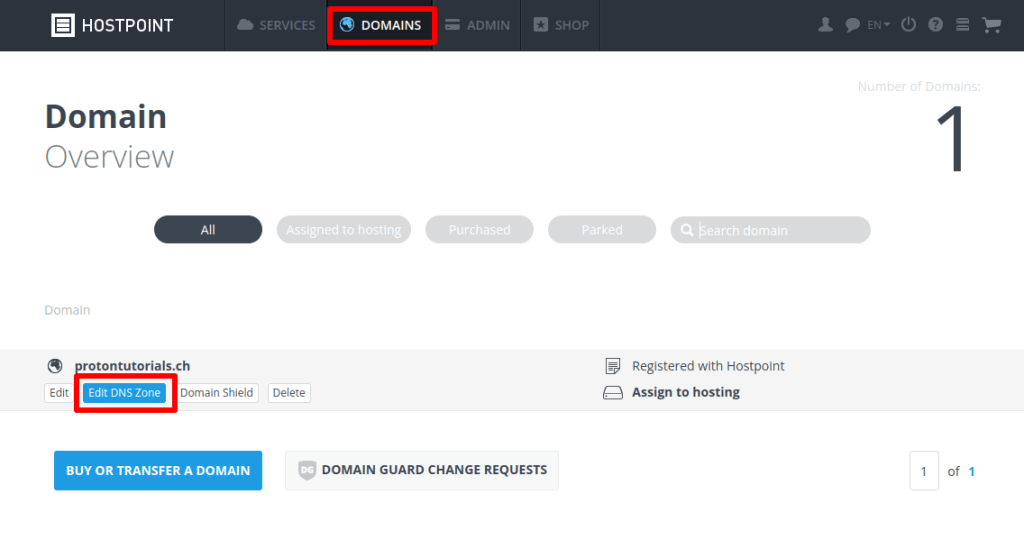Open Domain Shield for protontutorials.ch
This screenshot has width=1024, height=540.
tap(216, 392)
